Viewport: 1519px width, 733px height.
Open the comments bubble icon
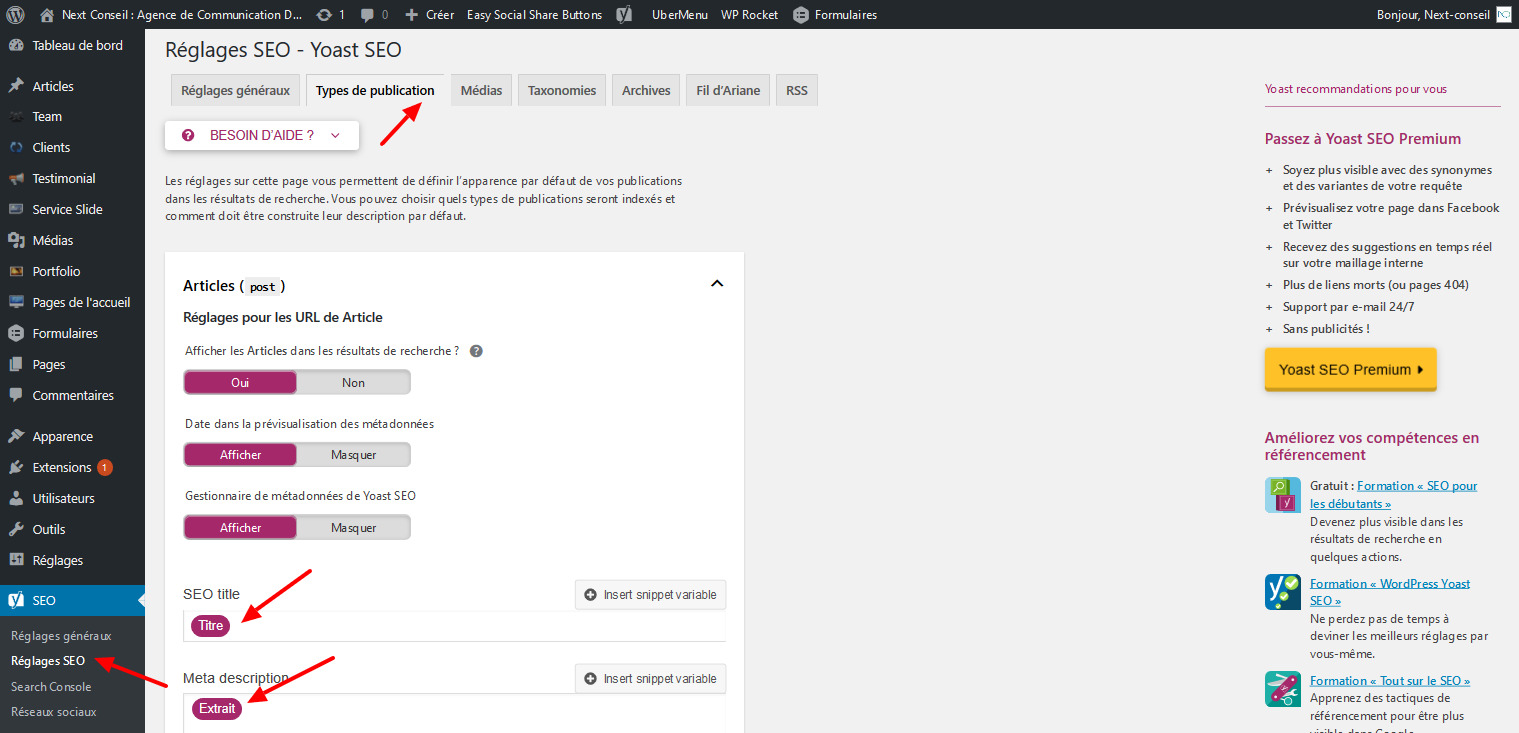368,15
